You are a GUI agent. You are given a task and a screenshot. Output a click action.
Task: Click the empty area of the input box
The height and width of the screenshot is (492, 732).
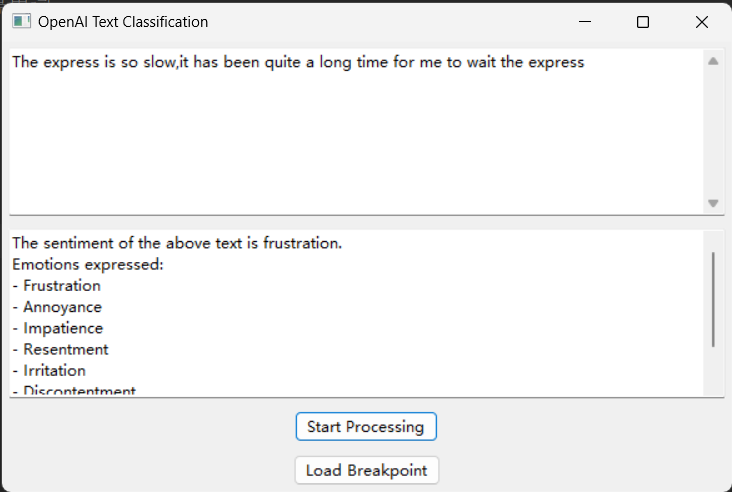pyautogui.click(x=356, y=142)
